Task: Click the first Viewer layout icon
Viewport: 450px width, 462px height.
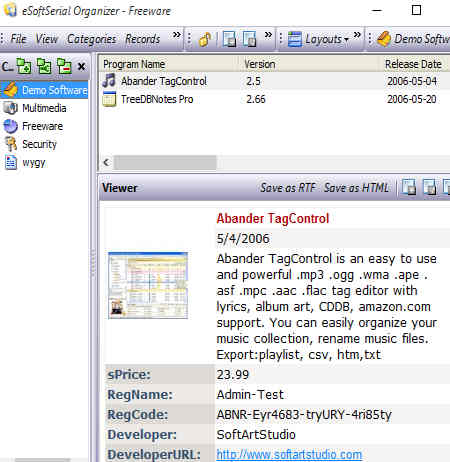Action: [x=409, y=187]
